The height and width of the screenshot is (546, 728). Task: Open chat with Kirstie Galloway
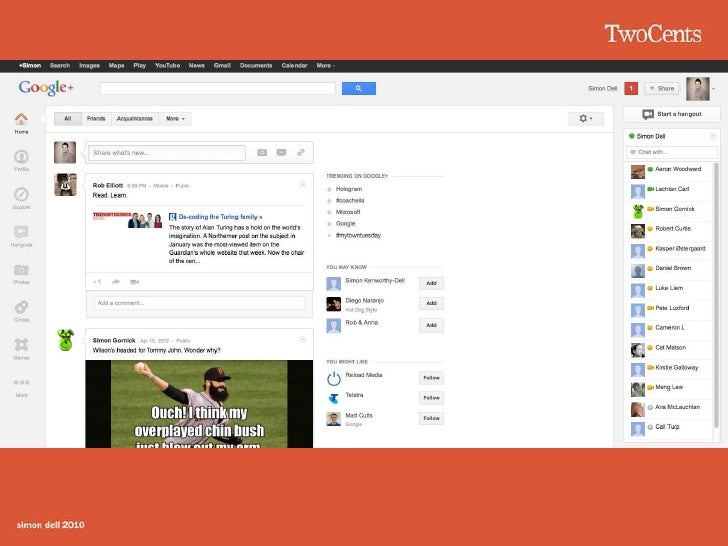tap(671, 369)
